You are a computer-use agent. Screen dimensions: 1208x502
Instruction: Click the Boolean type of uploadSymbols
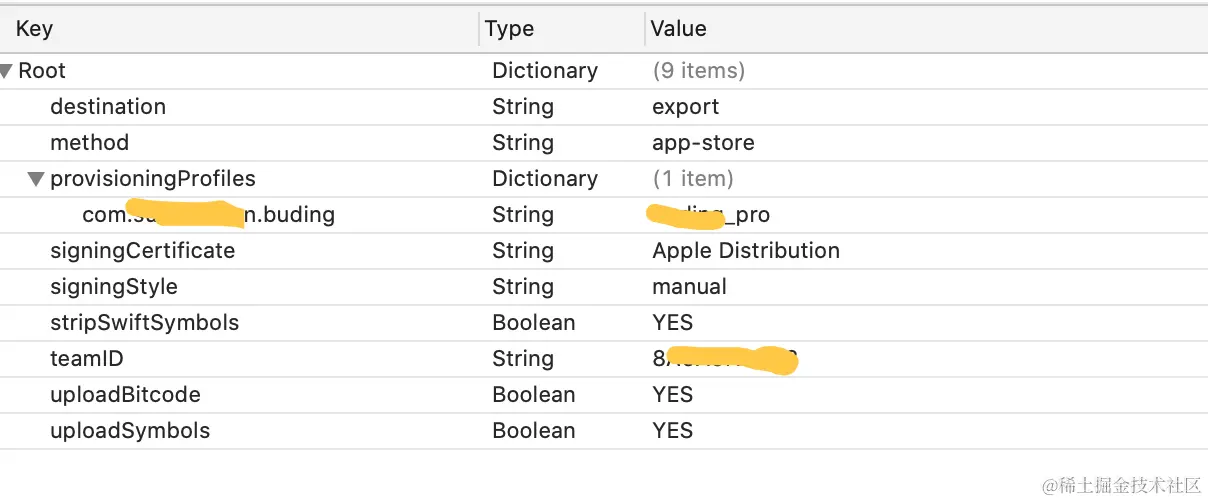click(533, 431)
